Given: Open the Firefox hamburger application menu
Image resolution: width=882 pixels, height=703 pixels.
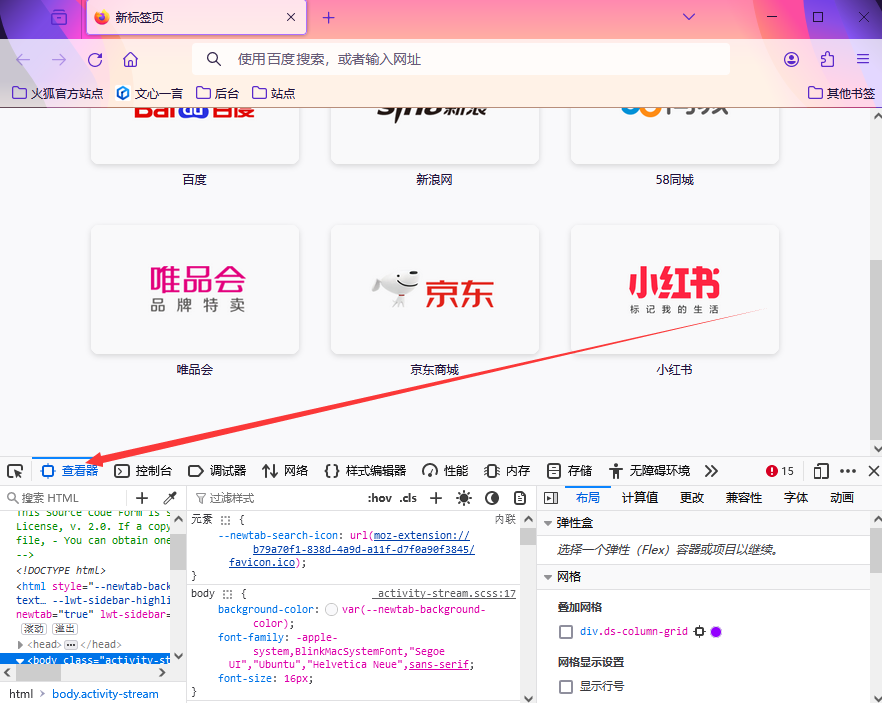Looking at the screenshot, I should click(x=863, y=60).
